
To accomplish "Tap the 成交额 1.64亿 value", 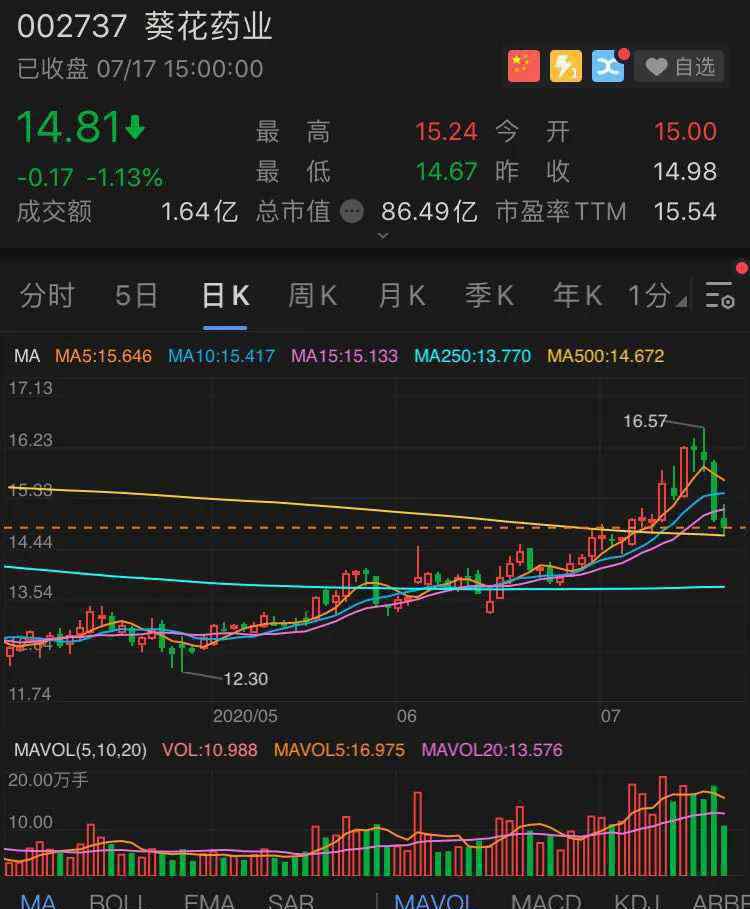I will click(x=200, y=212).
